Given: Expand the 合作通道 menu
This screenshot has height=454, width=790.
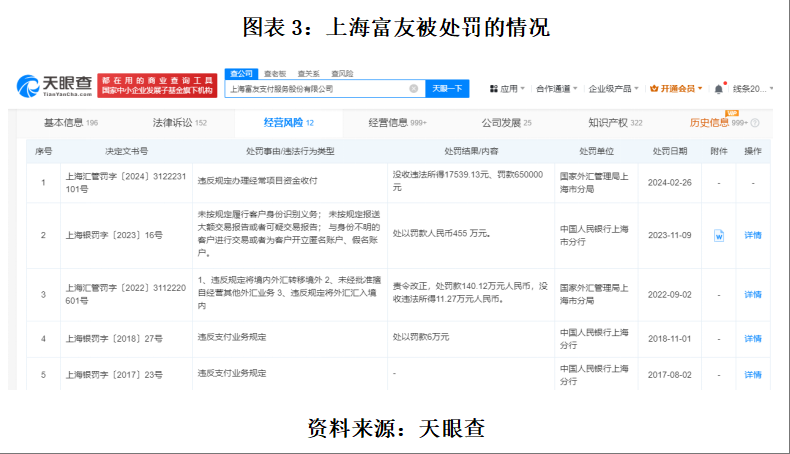Looking at the screenshot, I should point(556,89).
